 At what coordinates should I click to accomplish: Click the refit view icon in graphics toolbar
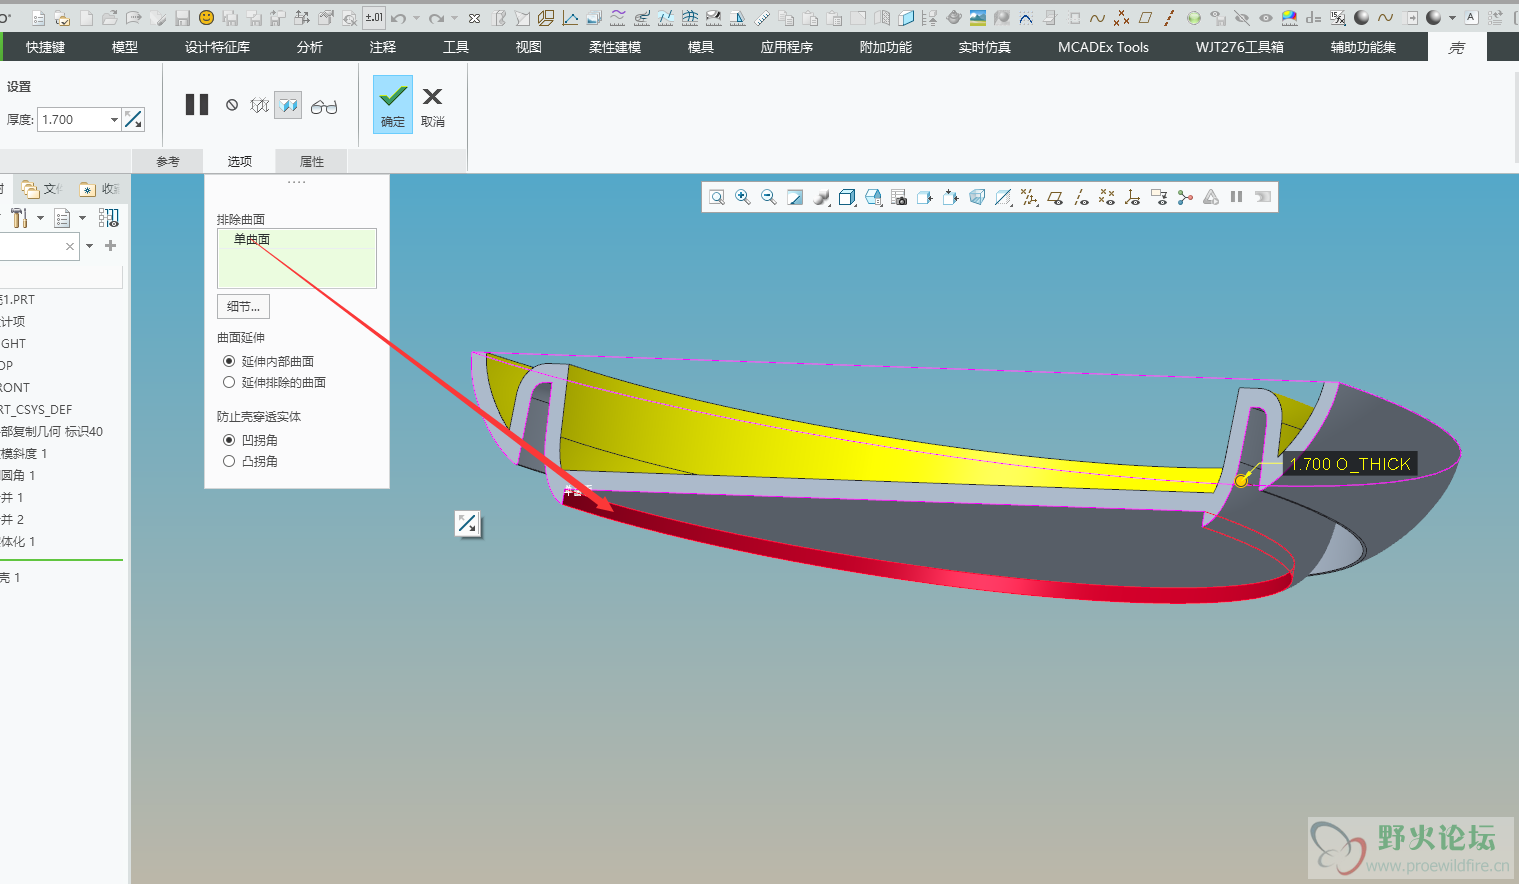[717, 197]
